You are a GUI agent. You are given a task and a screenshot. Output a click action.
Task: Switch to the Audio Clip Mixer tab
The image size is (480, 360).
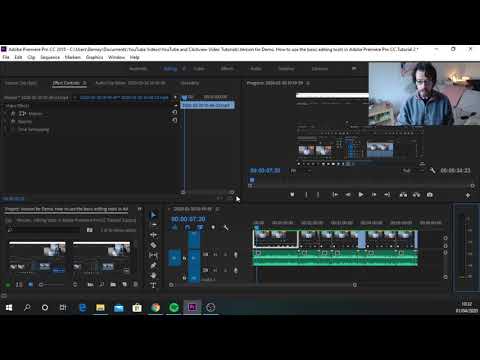coord(130,83)
